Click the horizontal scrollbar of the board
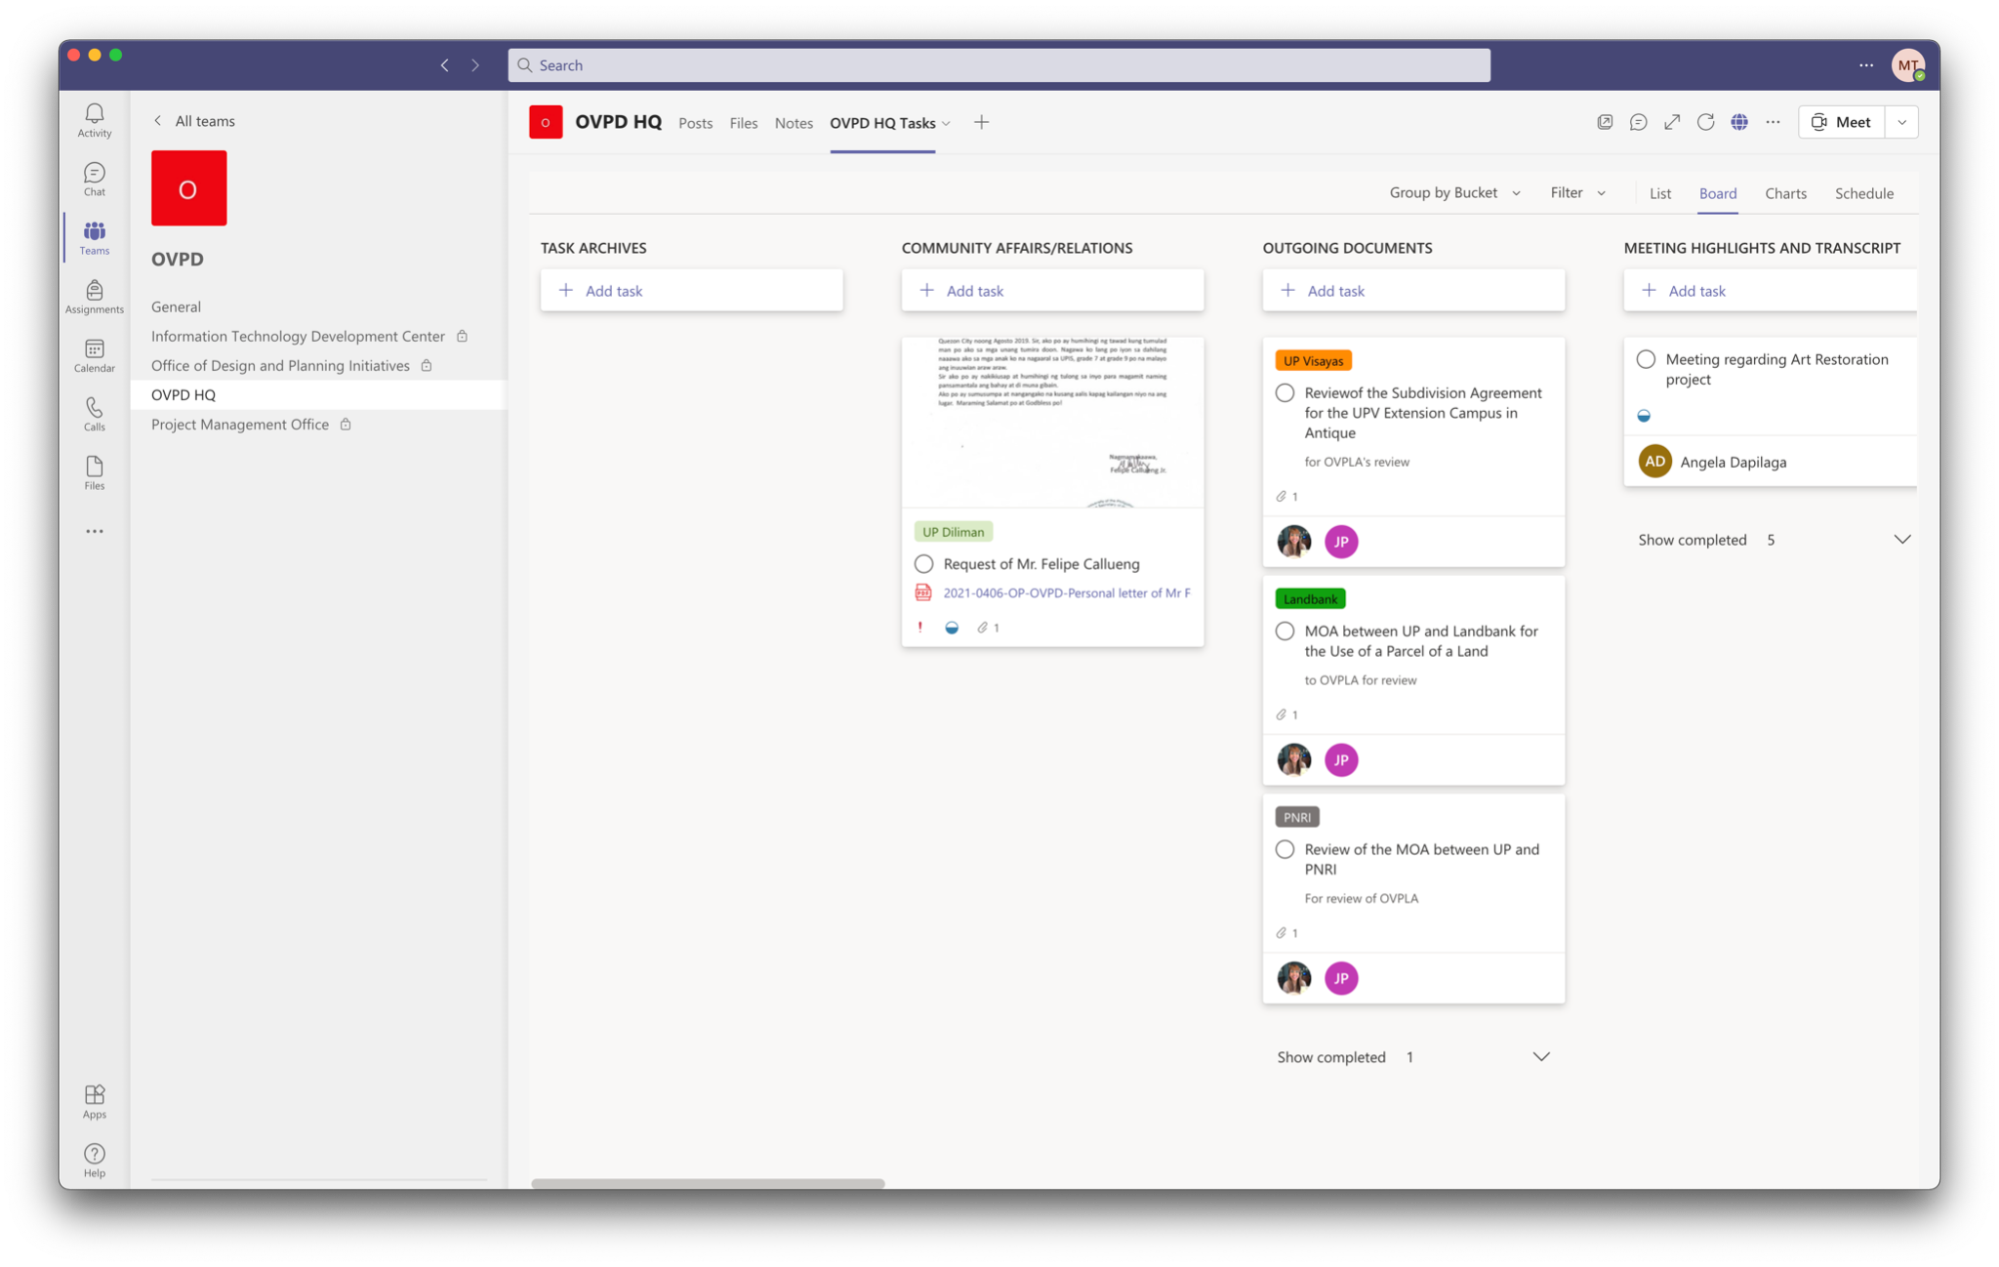1999x1267 pixels. pos(708,1183)
